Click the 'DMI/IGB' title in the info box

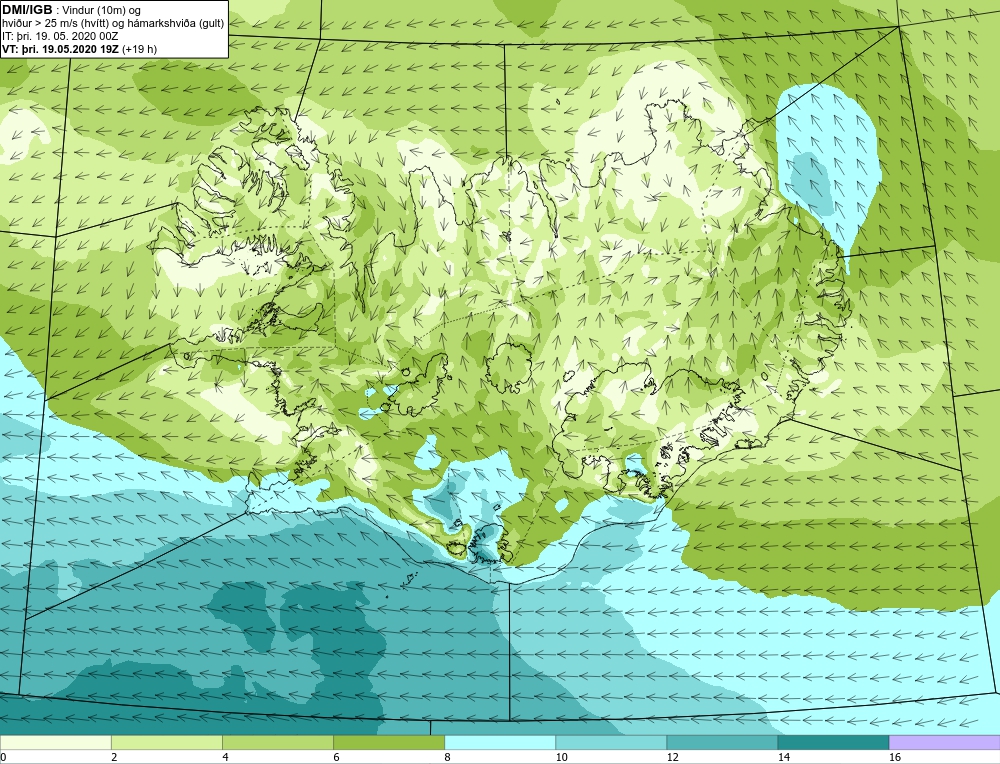point(27,10)
